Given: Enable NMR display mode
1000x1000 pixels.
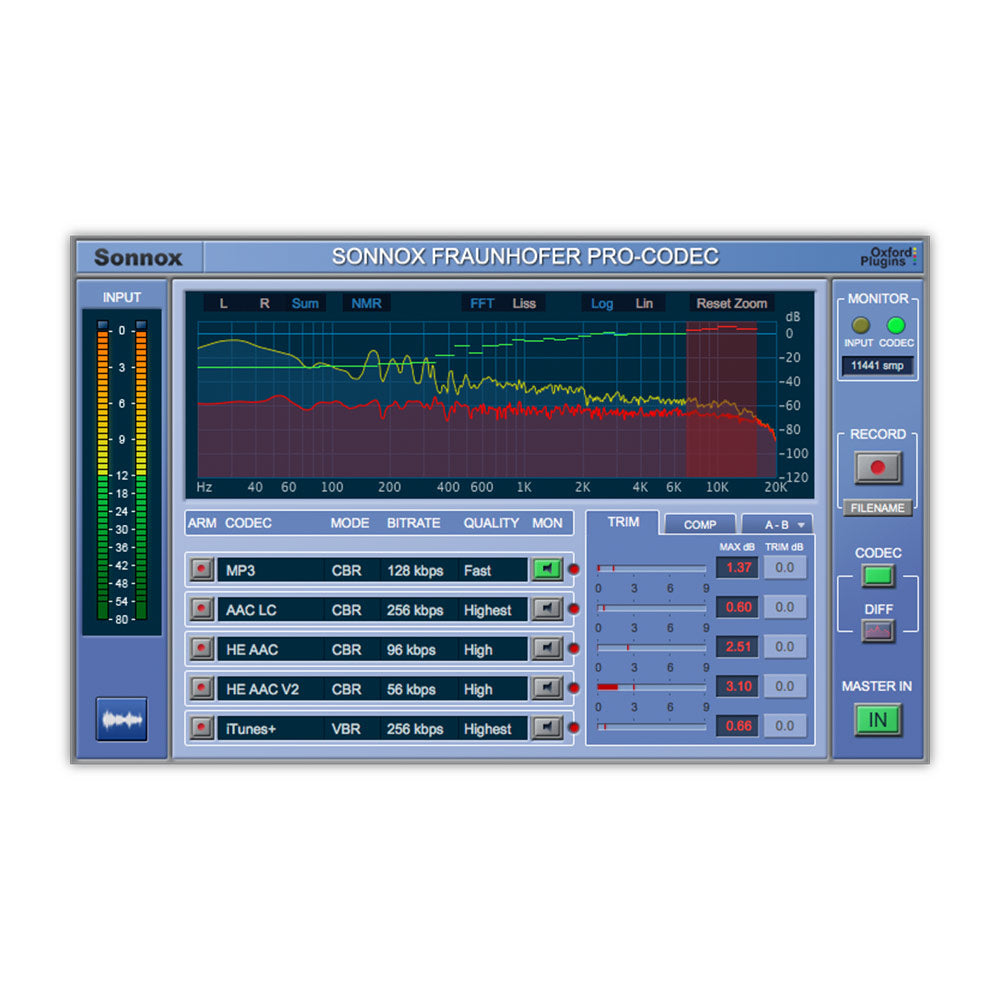Looking at the screenshot, I should [x=365, y=303].
